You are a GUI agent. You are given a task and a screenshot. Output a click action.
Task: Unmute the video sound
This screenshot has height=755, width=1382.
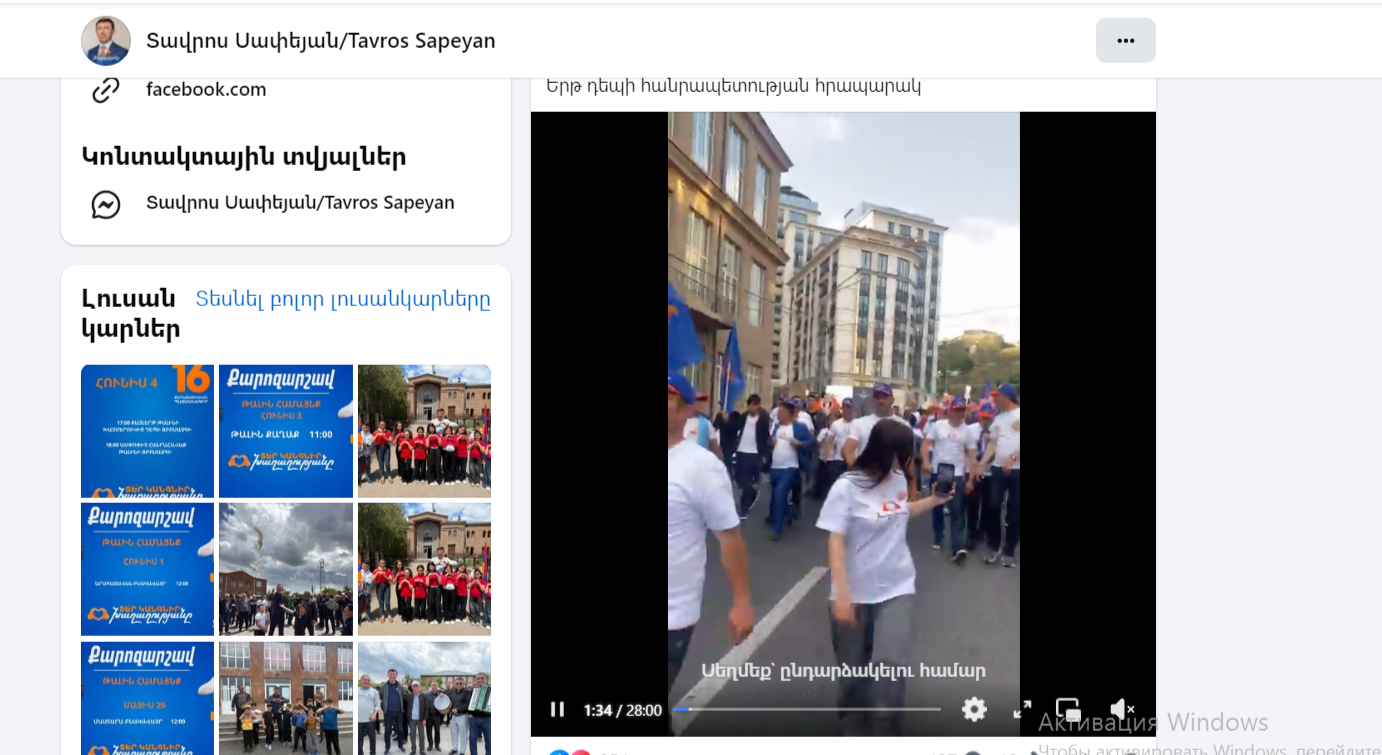point(1122,709)
